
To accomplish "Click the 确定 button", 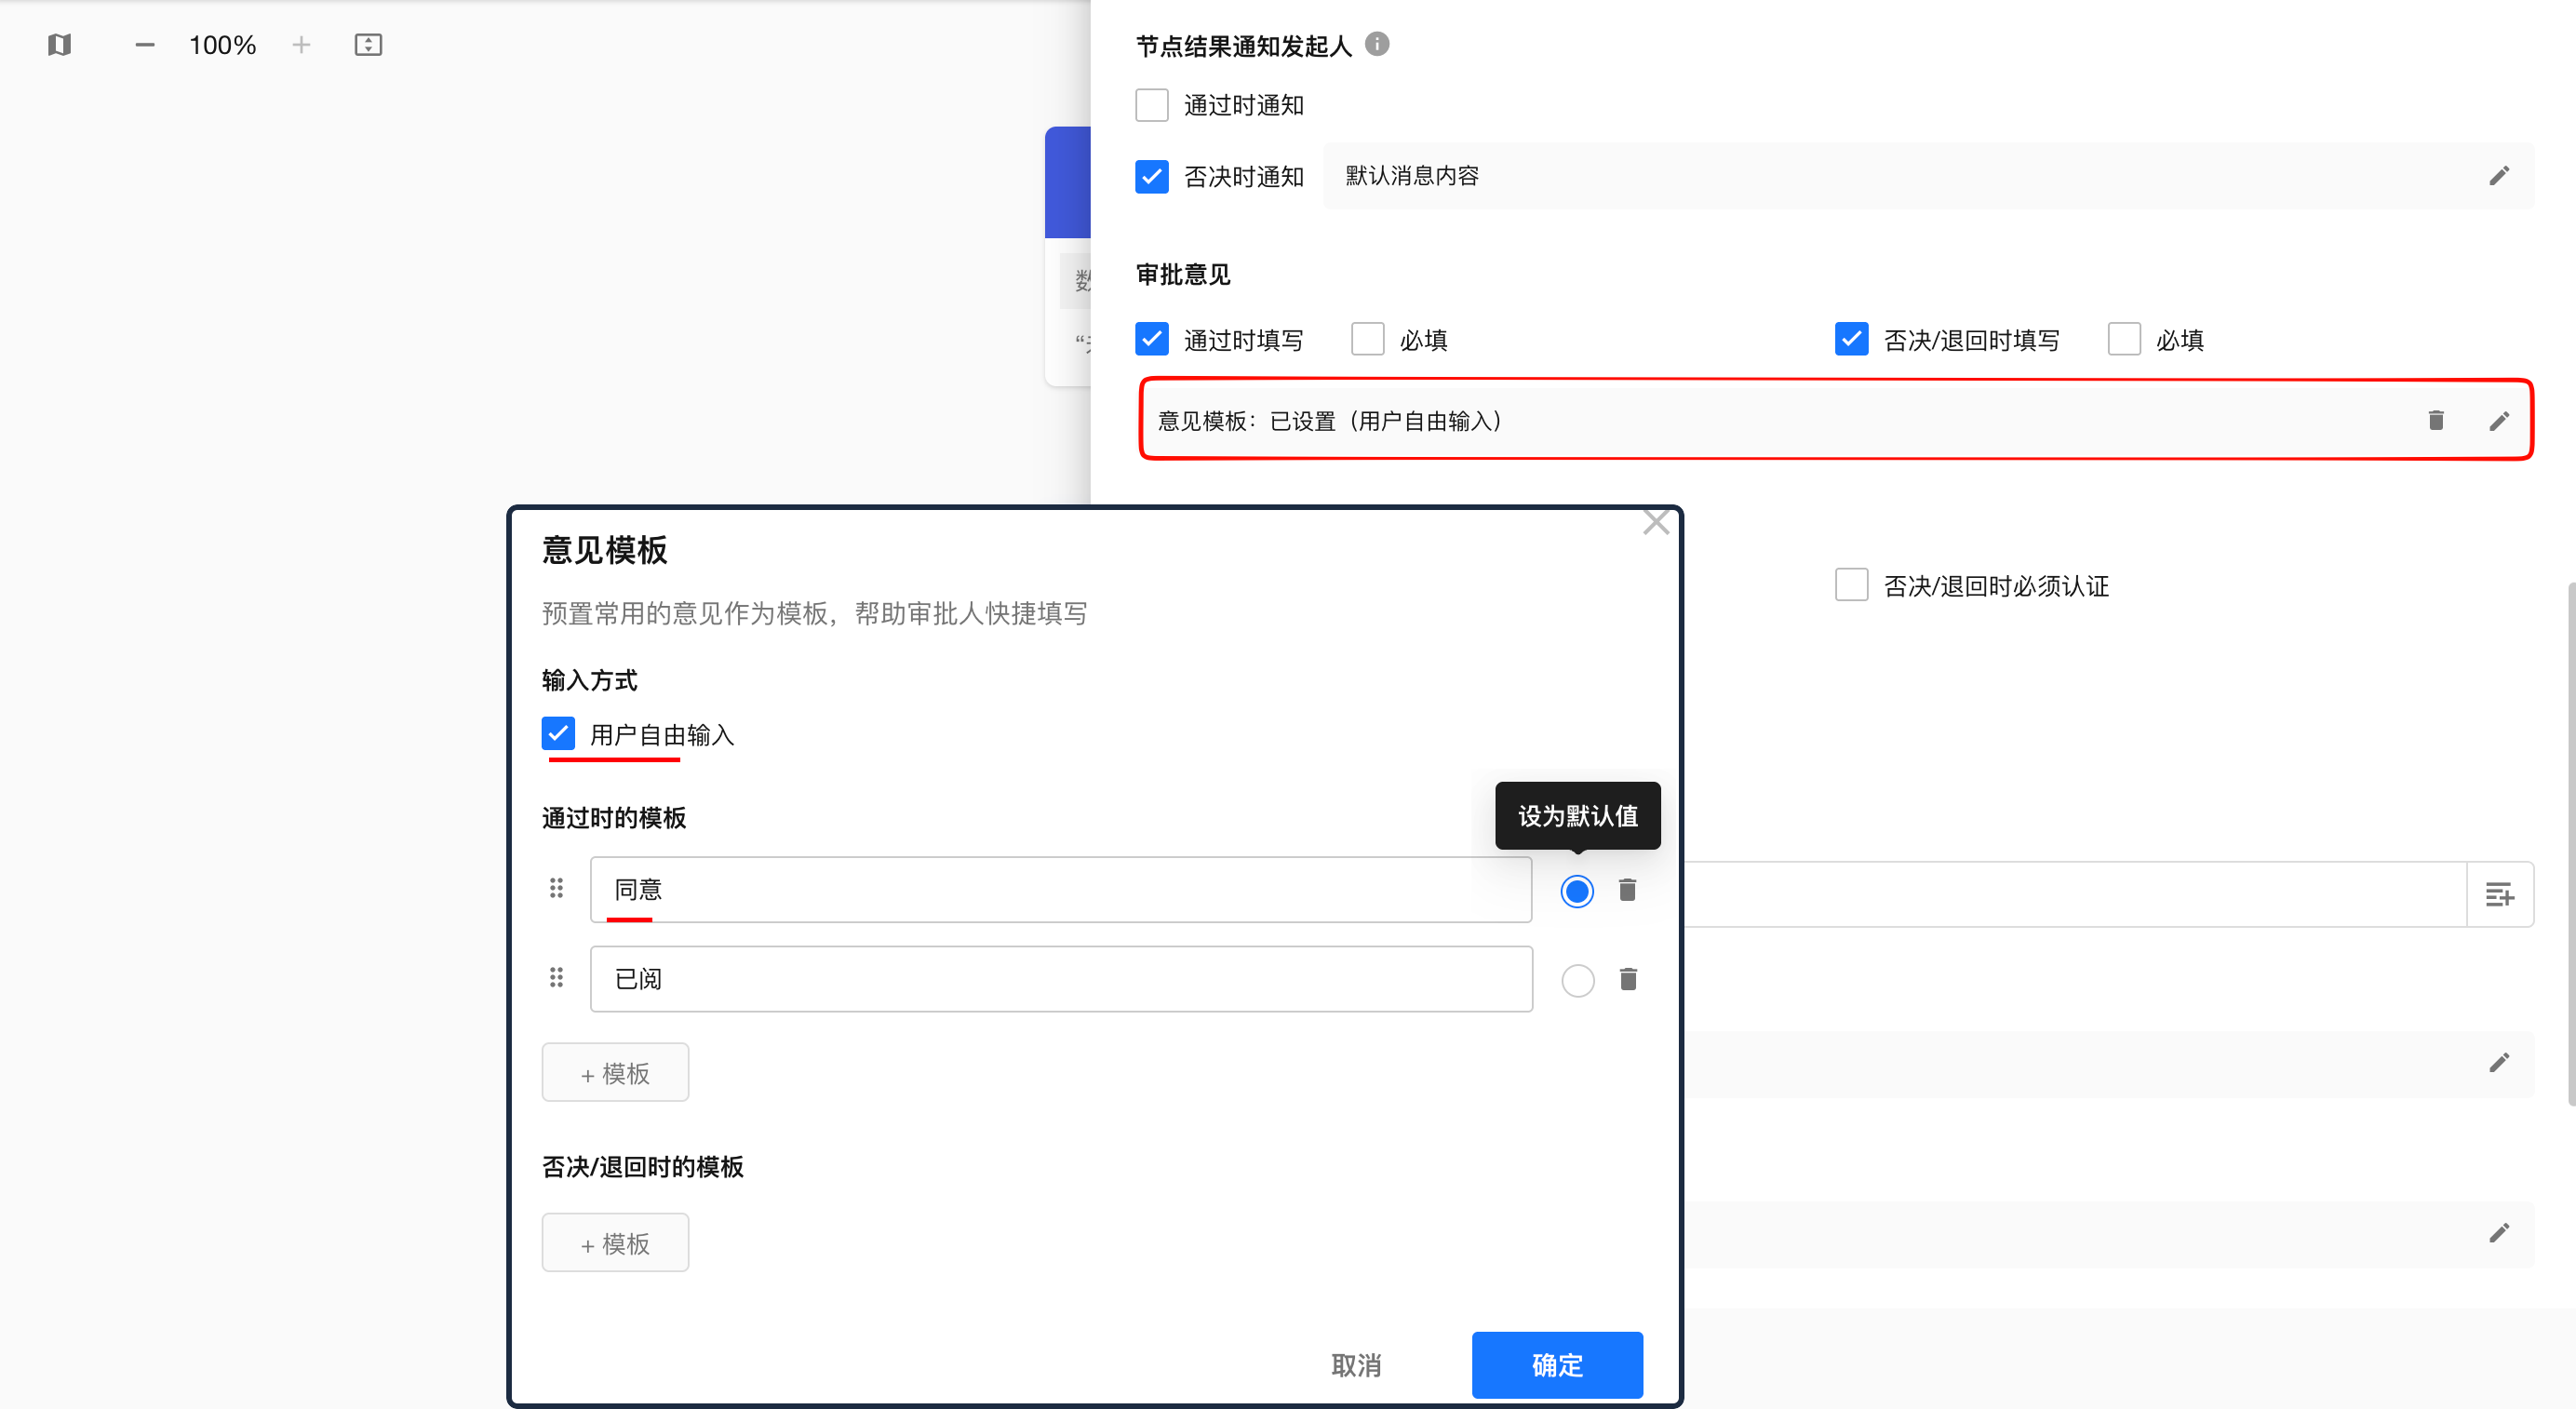I will (1556, 1364).
